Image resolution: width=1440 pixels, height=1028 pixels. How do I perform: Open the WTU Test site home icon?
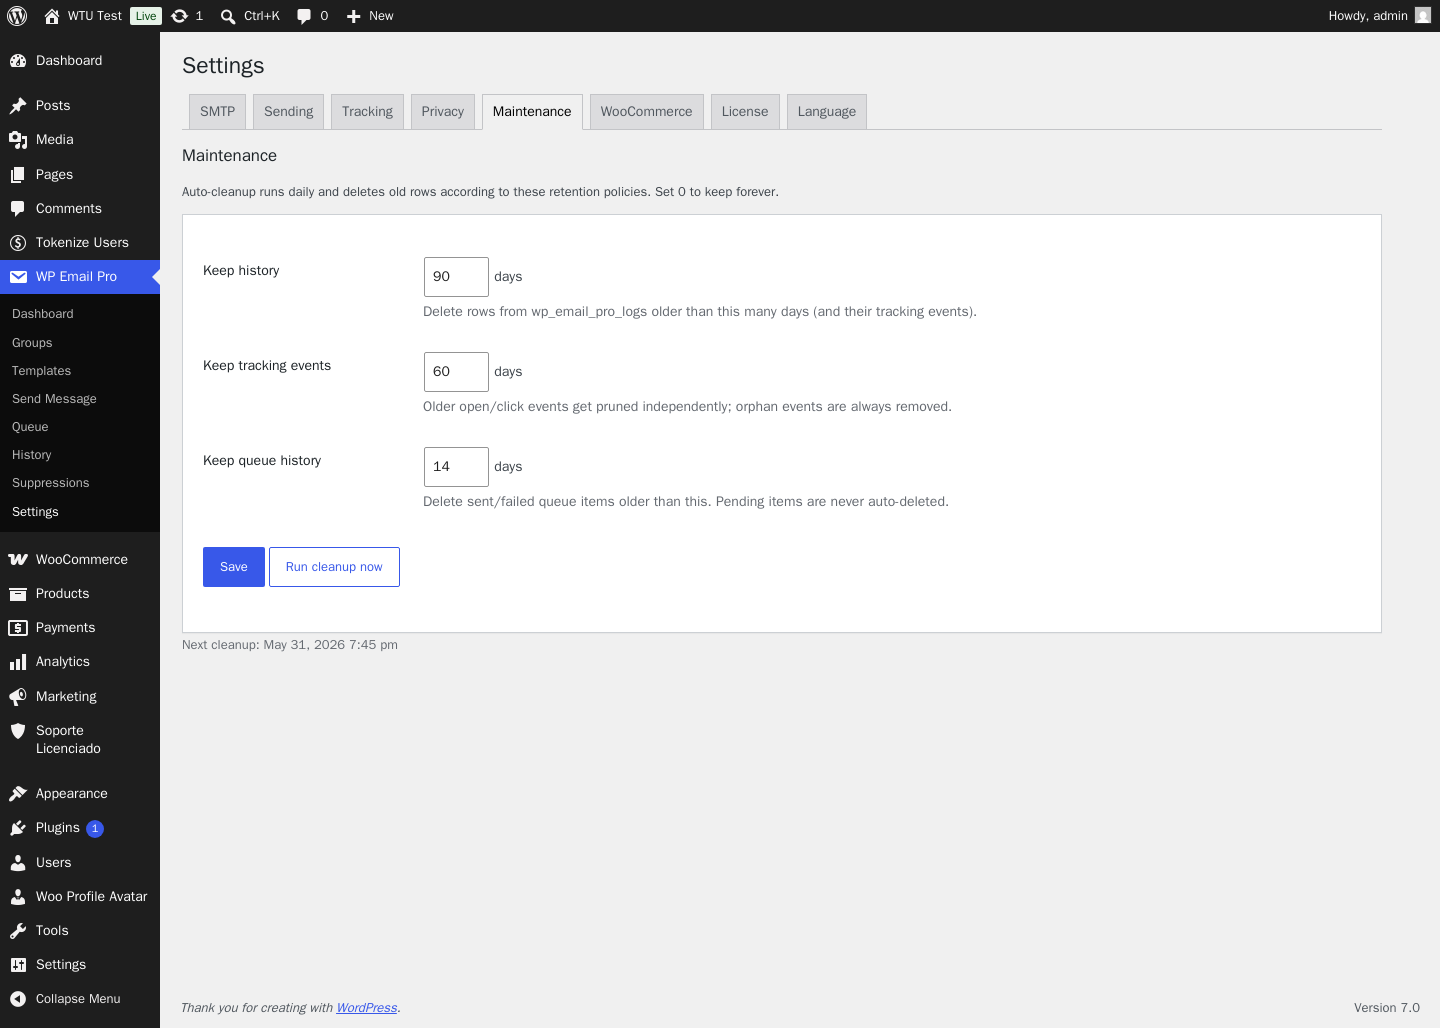point(52,16)
